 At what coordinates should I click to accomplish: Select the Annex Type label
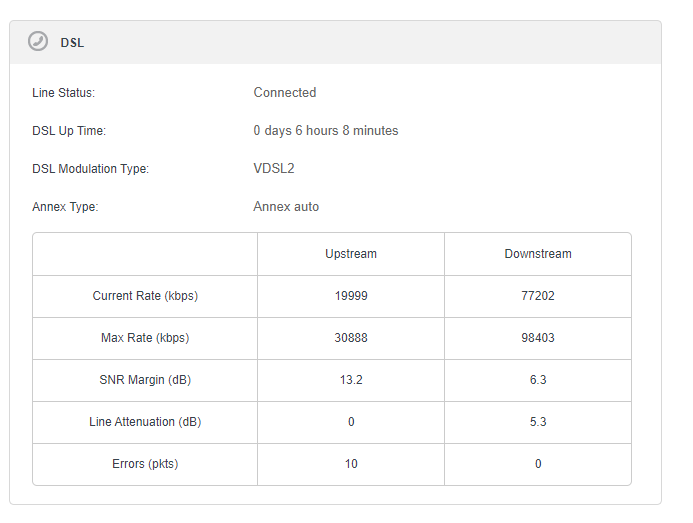(x=65, y=207)
